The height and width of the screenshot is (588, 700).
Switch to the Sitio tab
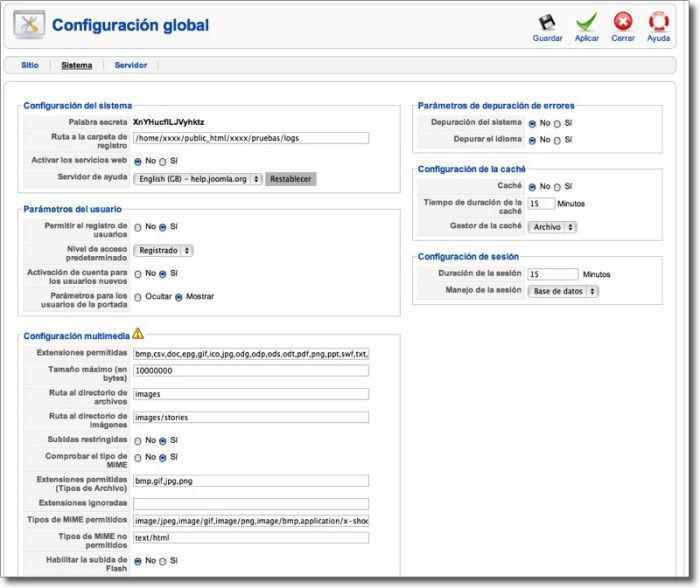[x=30, y=65]
